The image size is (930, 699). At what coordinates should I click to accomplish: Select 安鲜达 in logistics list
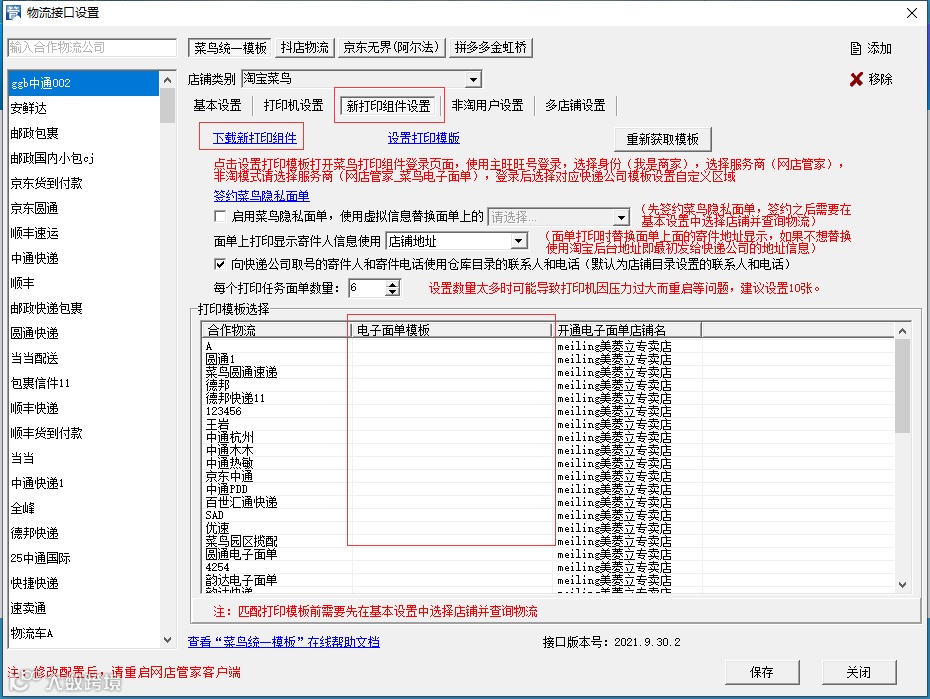click(83, 108)
